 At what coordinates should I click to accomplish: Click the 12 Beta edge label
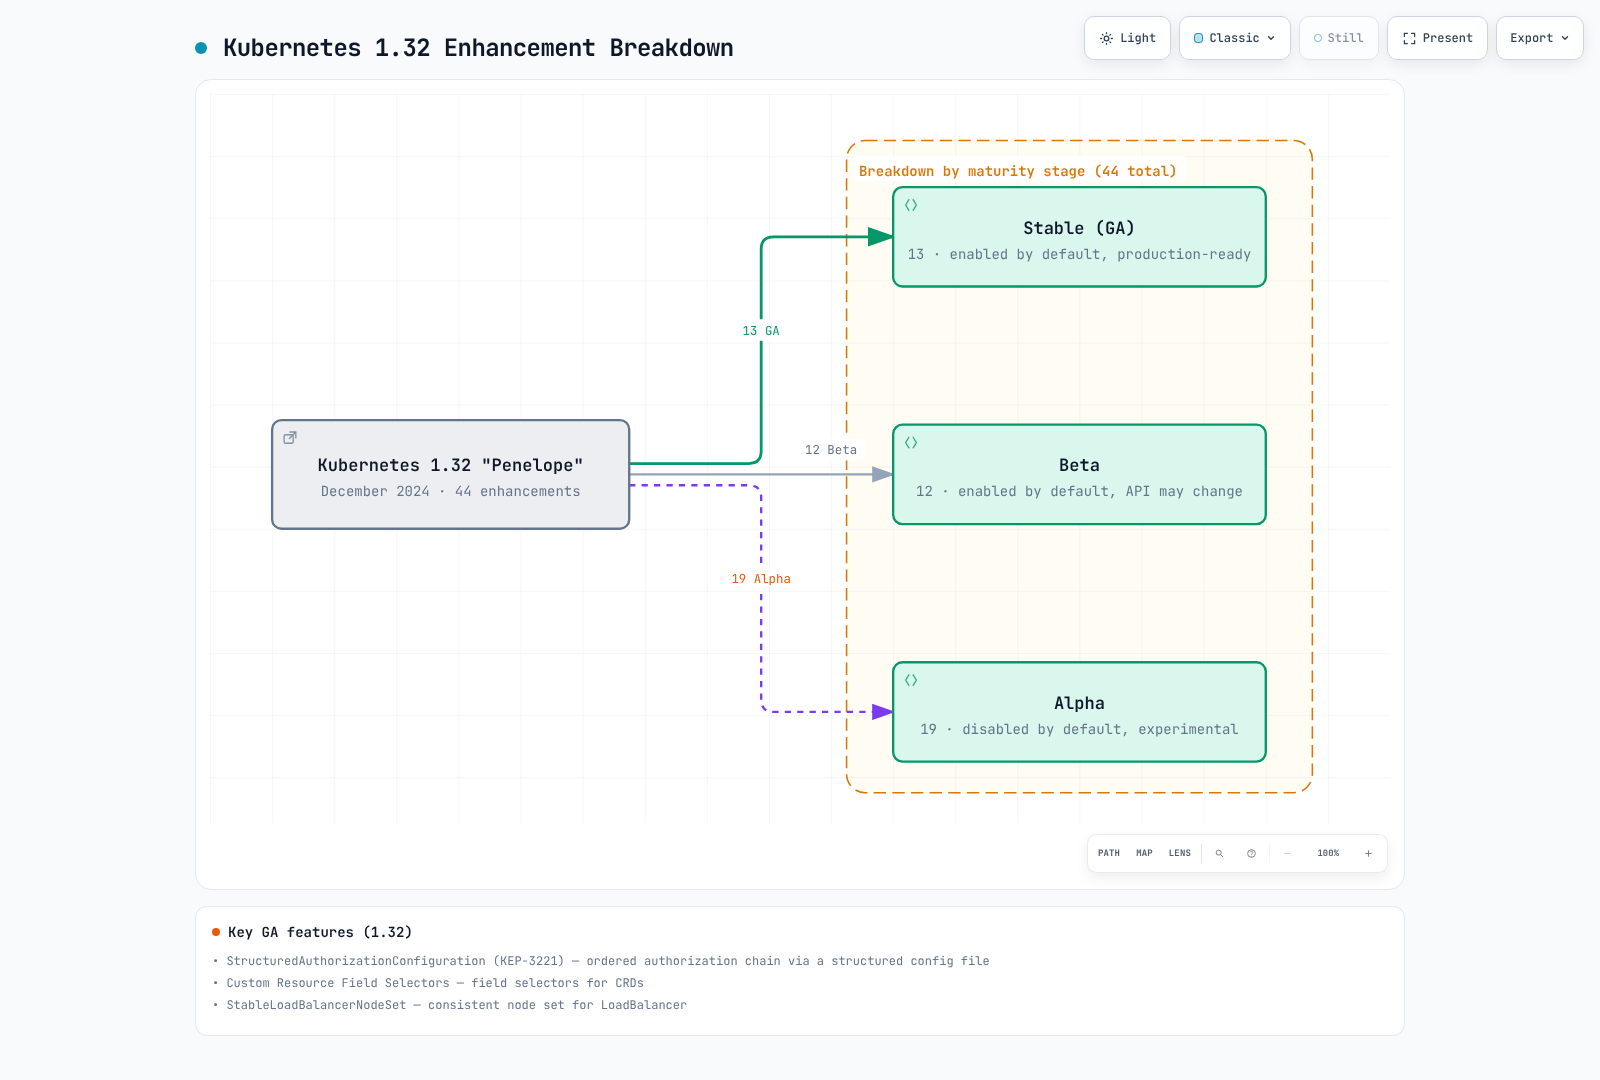831,450
